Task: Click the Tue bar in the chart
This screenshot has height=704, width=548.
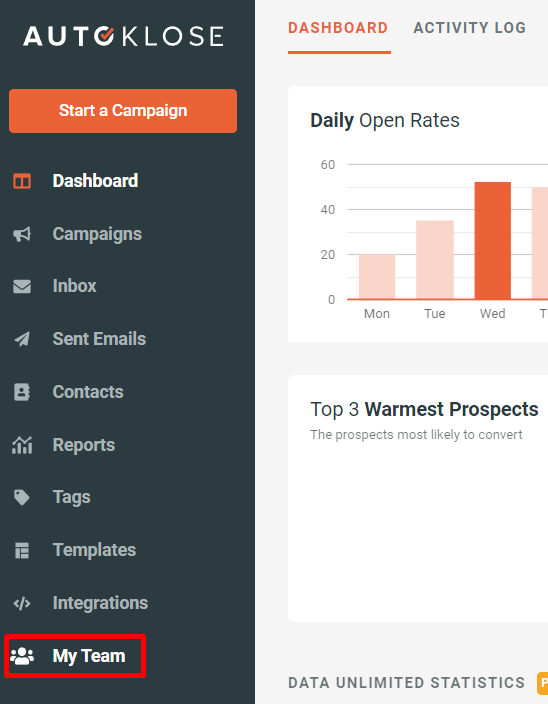Action: (435, 260)
